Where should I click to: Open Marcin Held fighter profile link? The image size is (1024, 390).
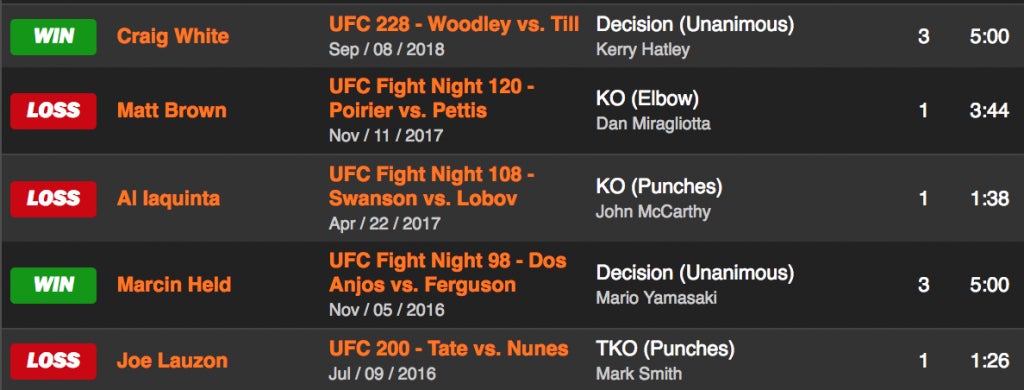pos(174,285)
